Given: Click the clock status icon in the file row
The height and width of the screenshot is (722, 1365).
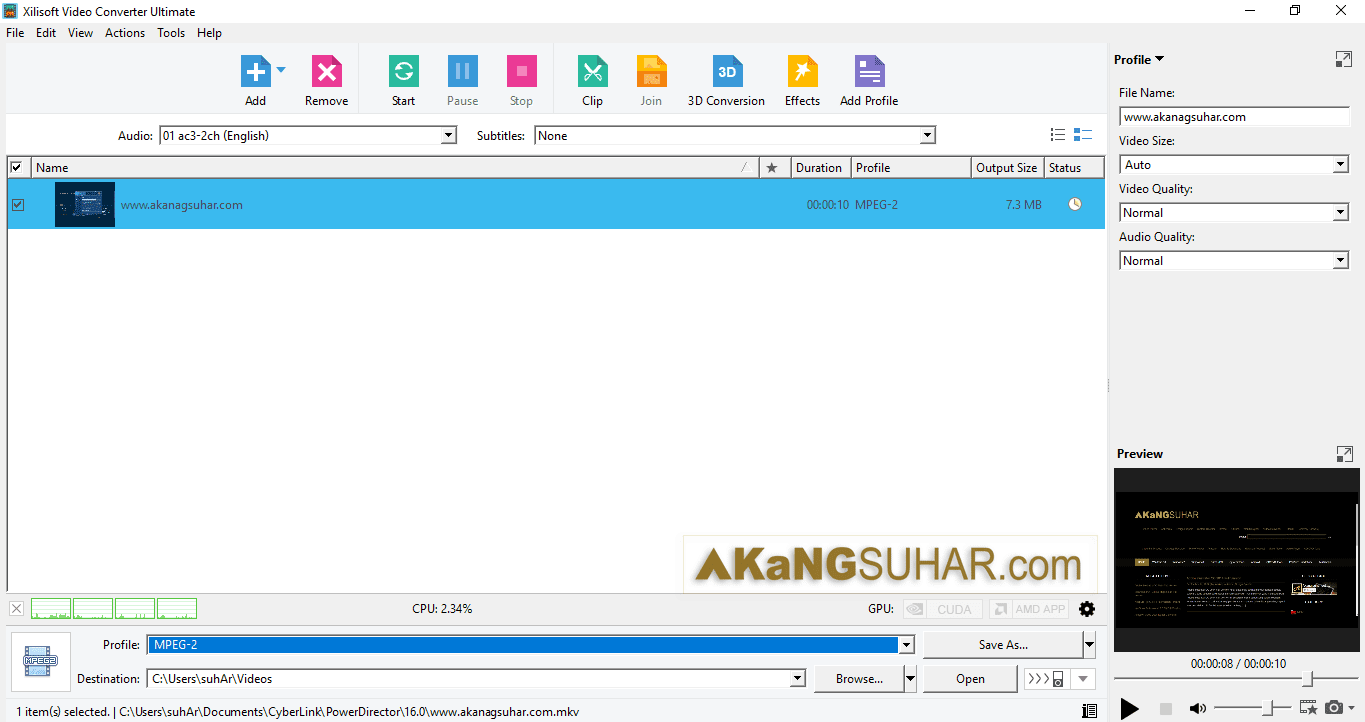Looking at the screenshot, I should click(x=1075, y=204).
